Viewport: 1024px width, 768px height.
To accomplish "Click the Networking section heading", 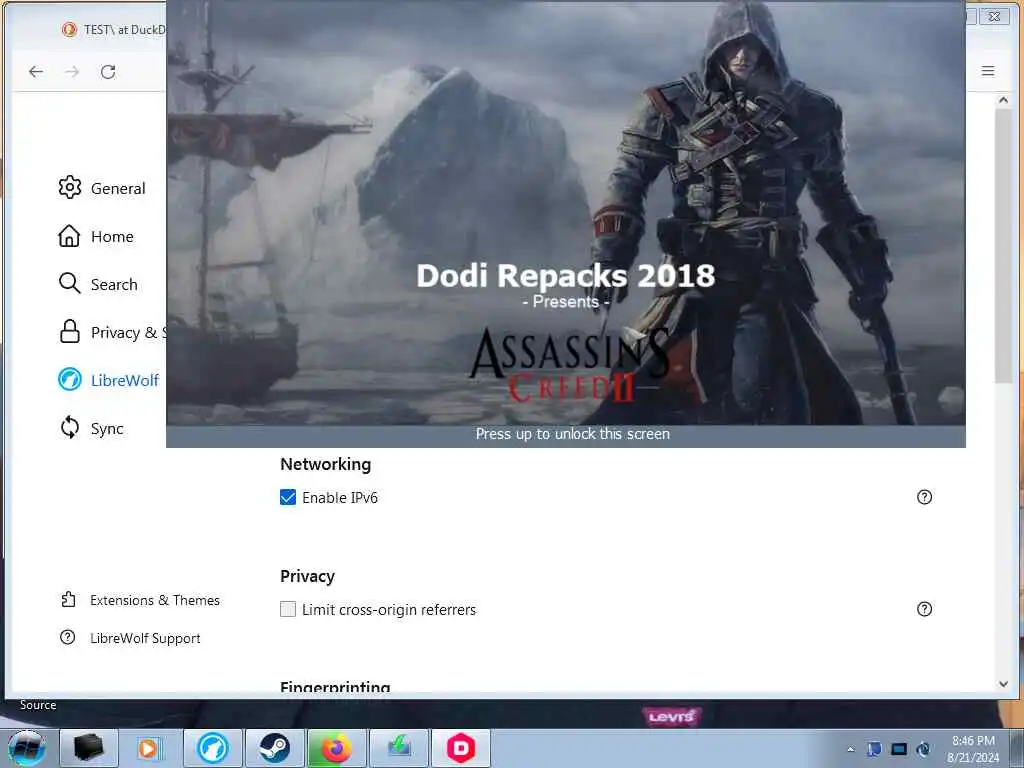I will [x=325, y=464].
